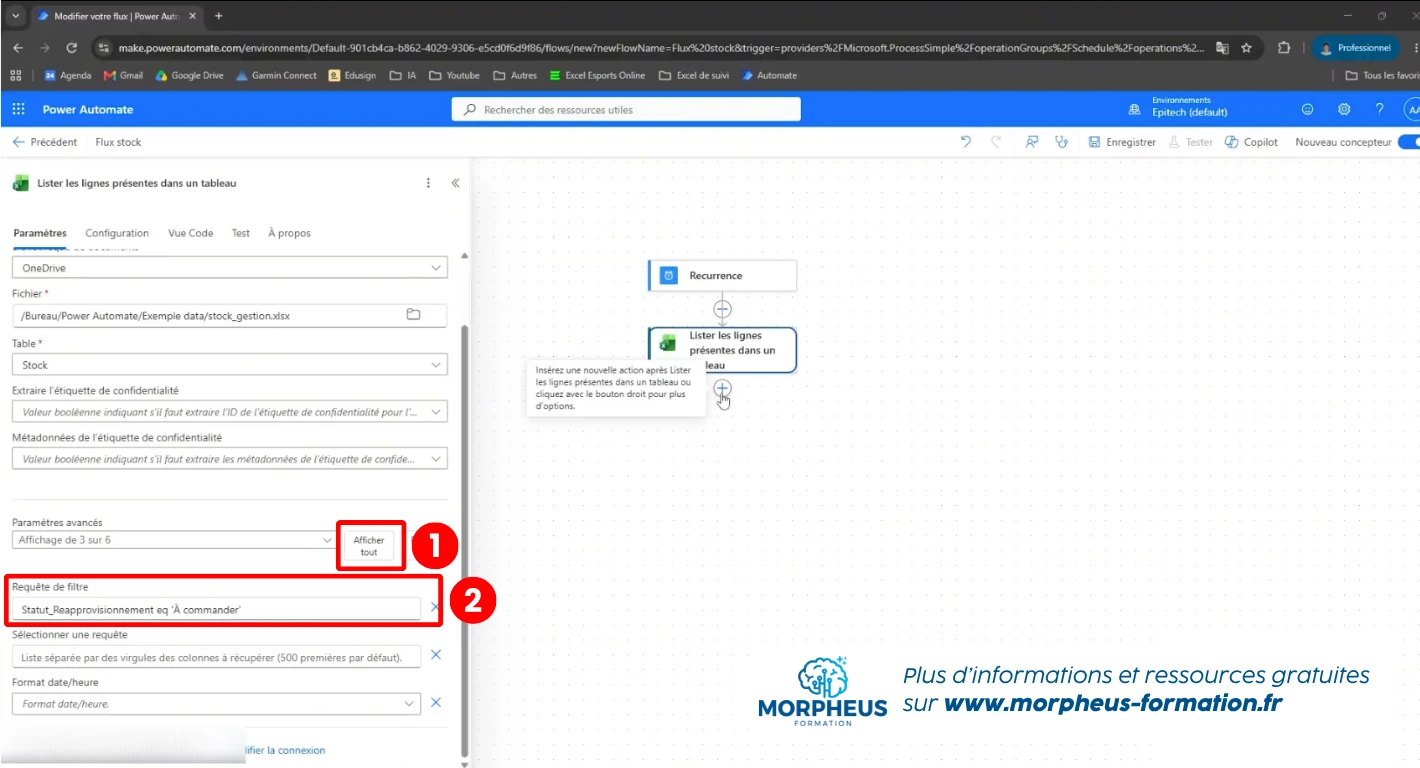Insert a step after Recurrence with the plus

(x=722, y=309)
